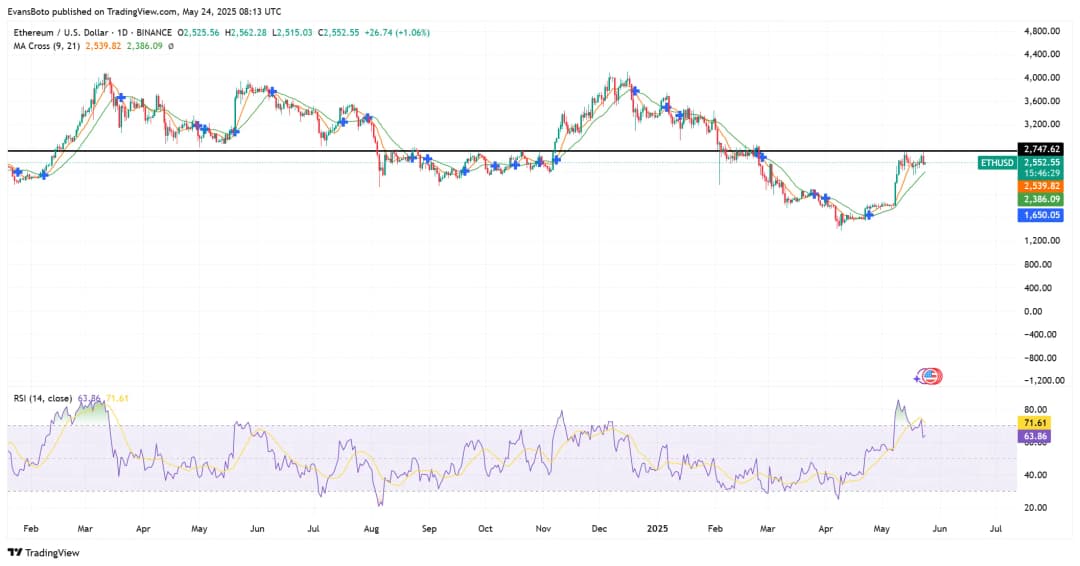Select the green 2,552.55 current price label
The width and height of the screenshot is (1080, 566).
pos(1041,162)
